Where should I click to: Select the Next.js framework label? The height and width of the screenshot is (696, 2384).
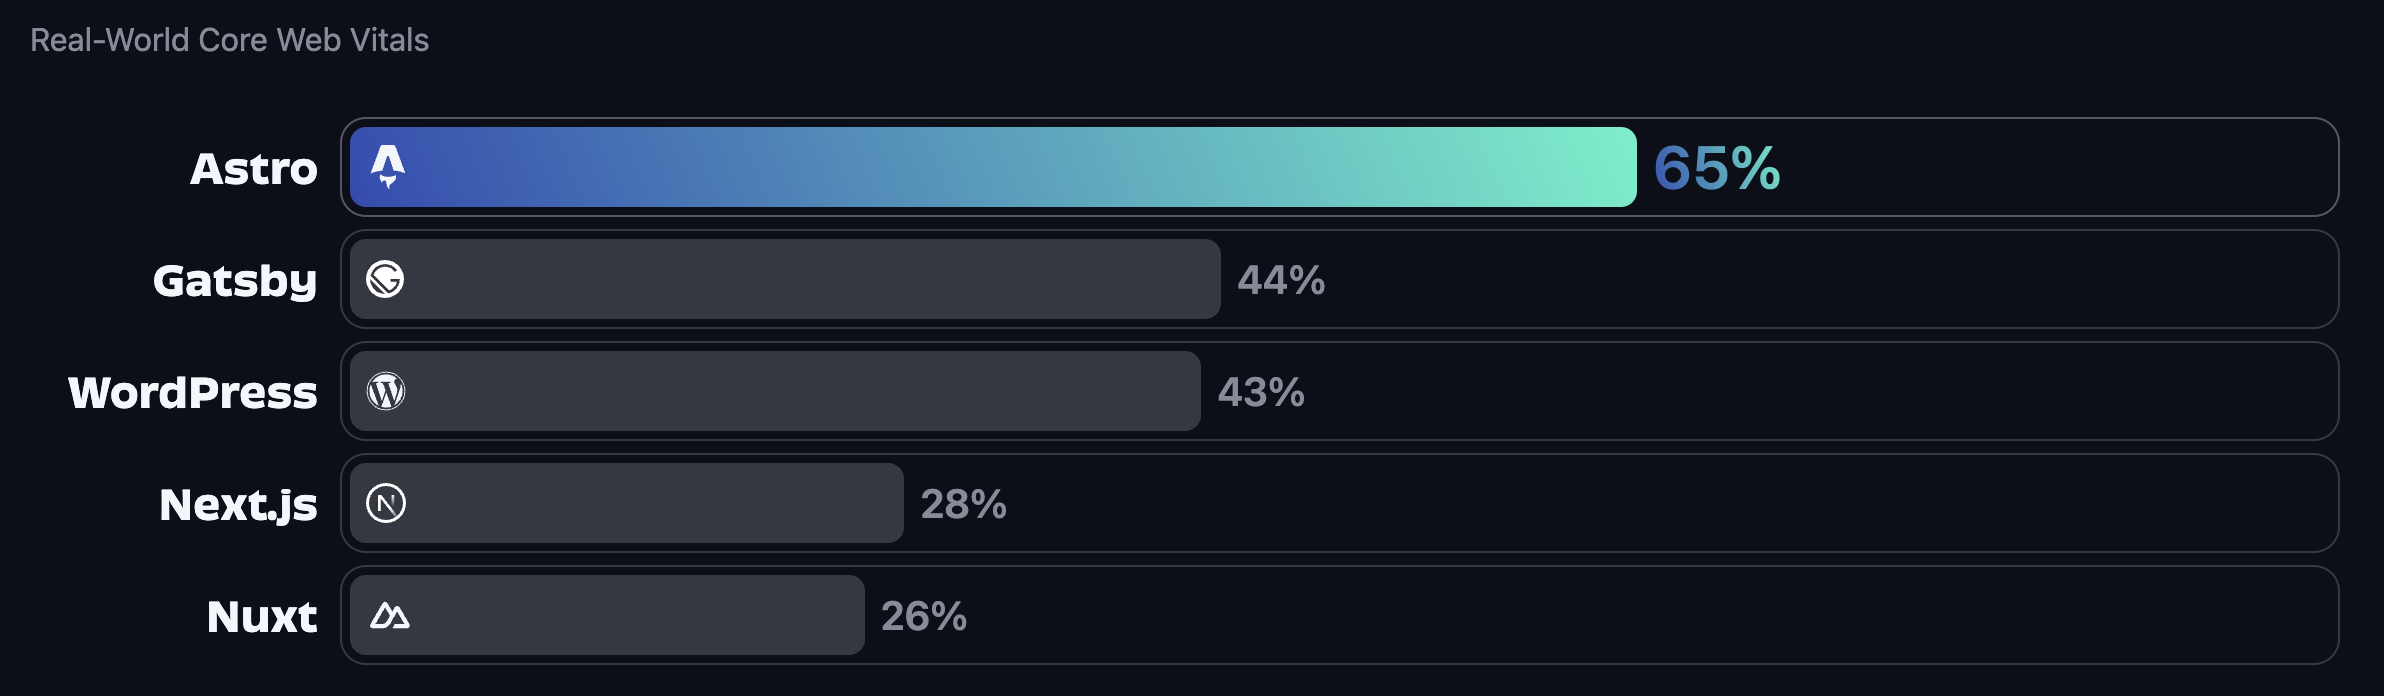238,504
